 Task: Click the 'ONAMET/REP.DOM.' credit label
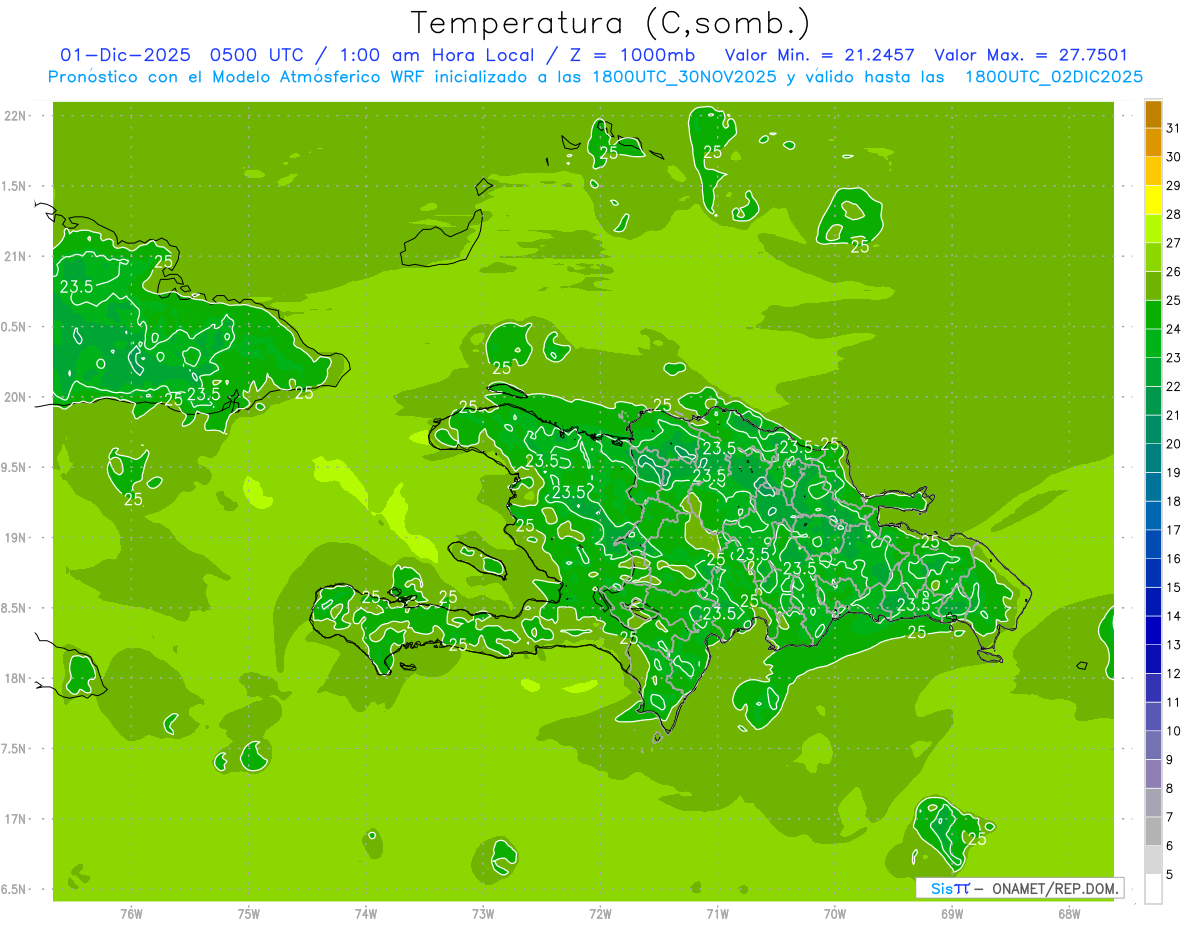click(1055, 888)
